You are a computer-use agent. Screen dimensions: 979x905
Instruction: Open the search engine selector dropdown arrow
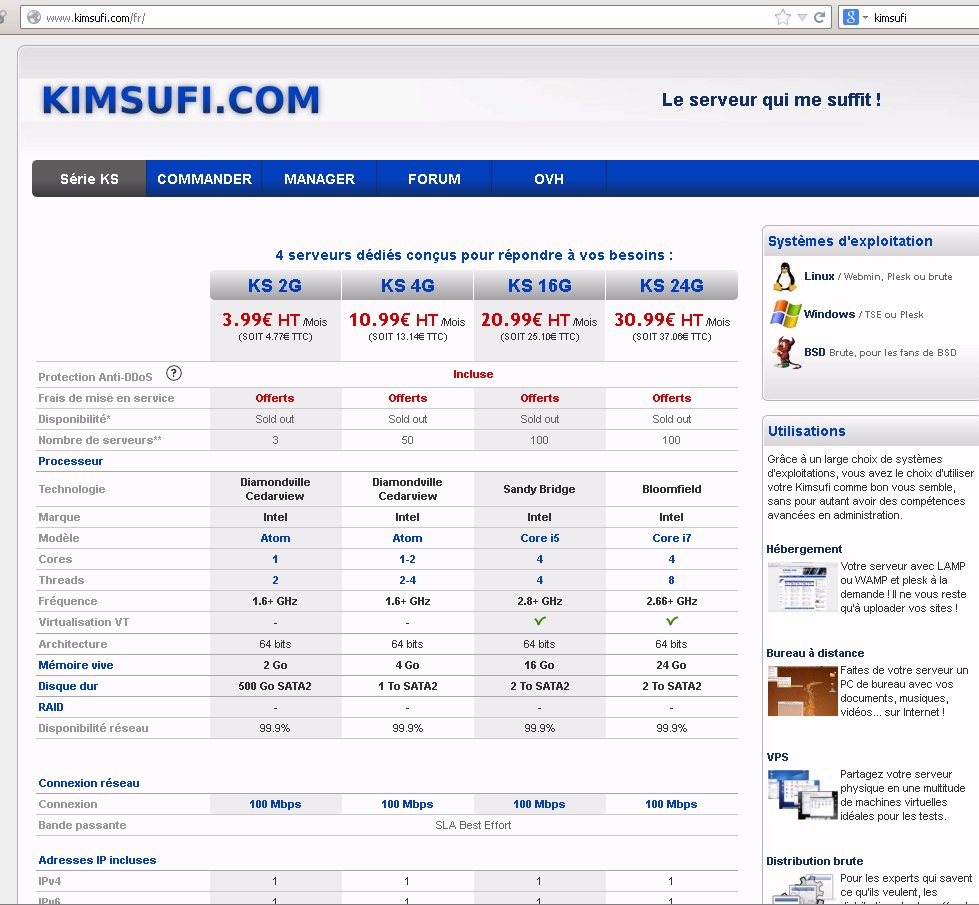pos(865,17)
